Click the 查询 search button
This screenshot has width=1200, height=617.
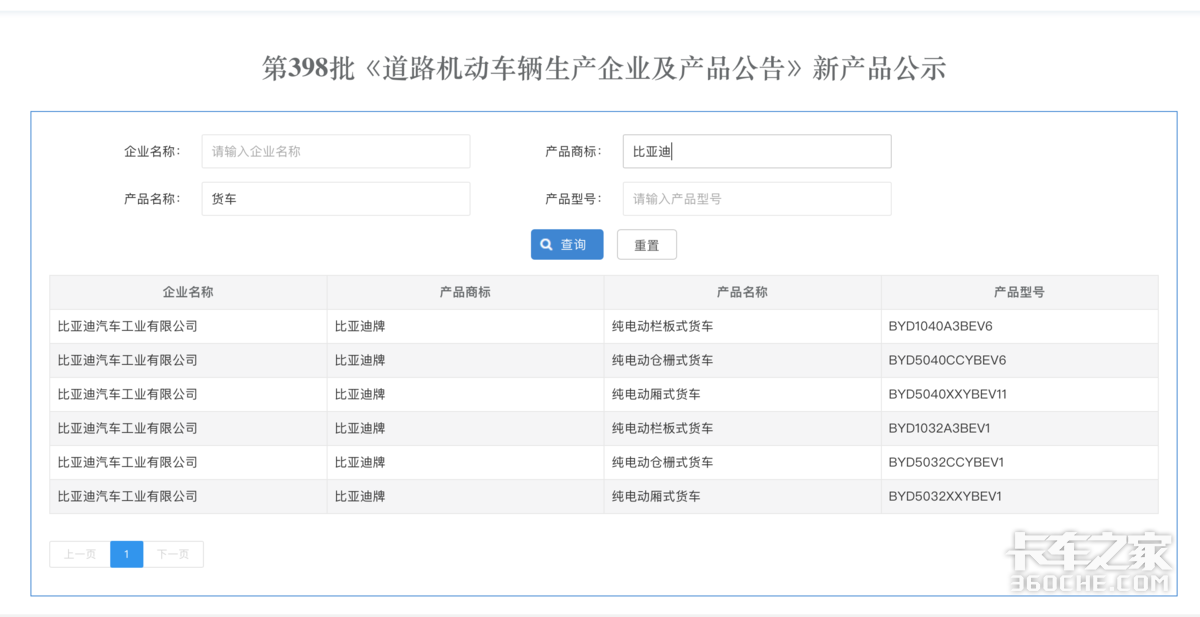(x=567, y=245)
